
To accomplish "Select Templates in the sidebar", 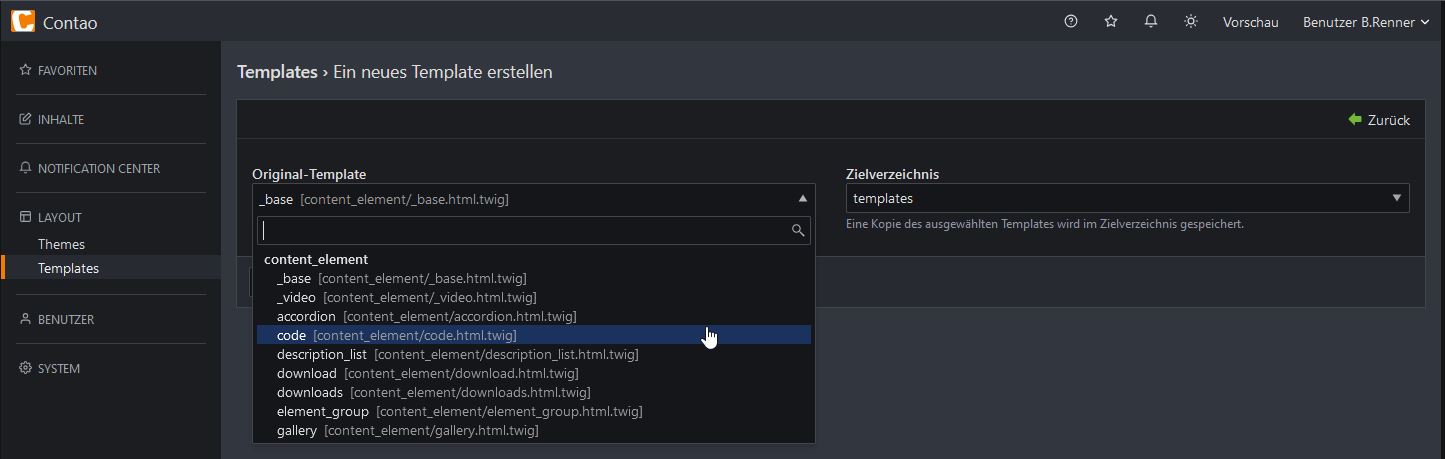I will [x=68, y=268].
